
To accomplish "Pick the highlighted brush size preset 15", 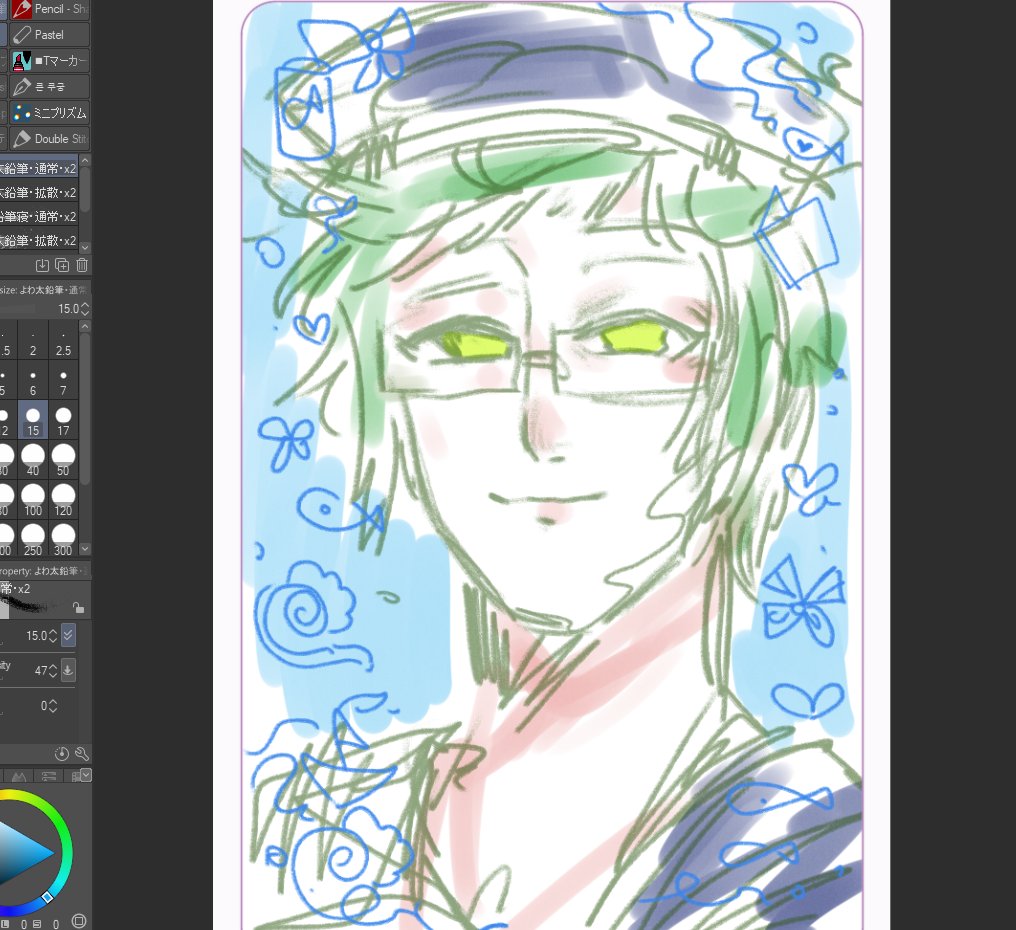I will (x=33, y=420).
